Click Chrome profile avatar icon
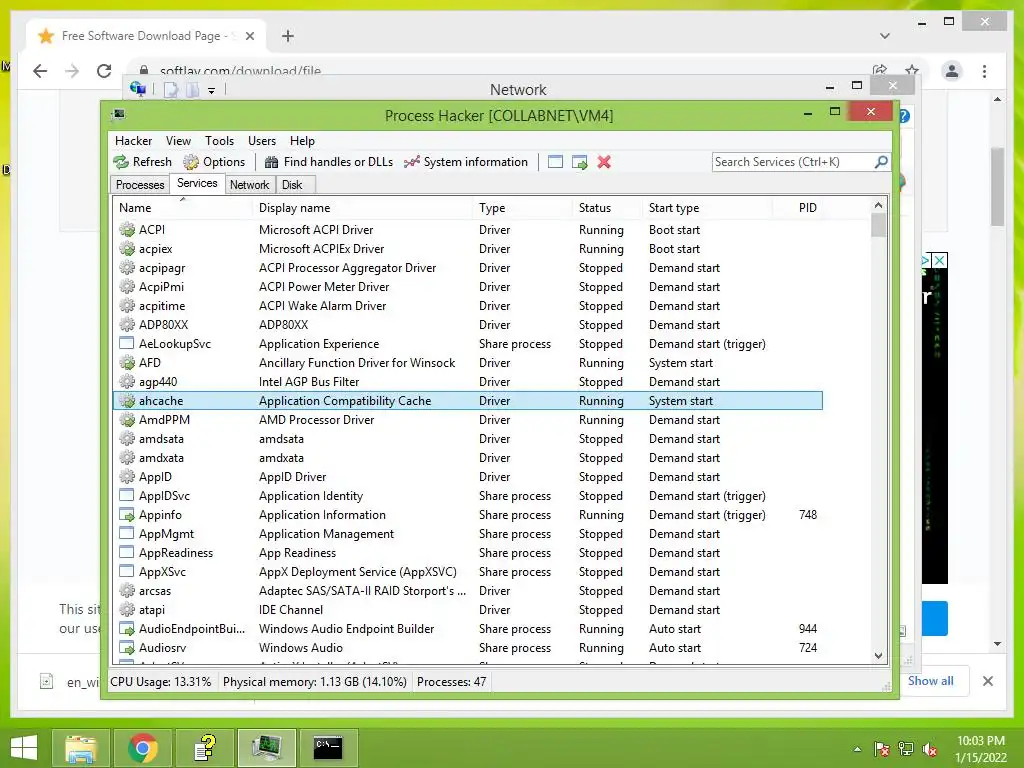 click(x=952, y=71)
